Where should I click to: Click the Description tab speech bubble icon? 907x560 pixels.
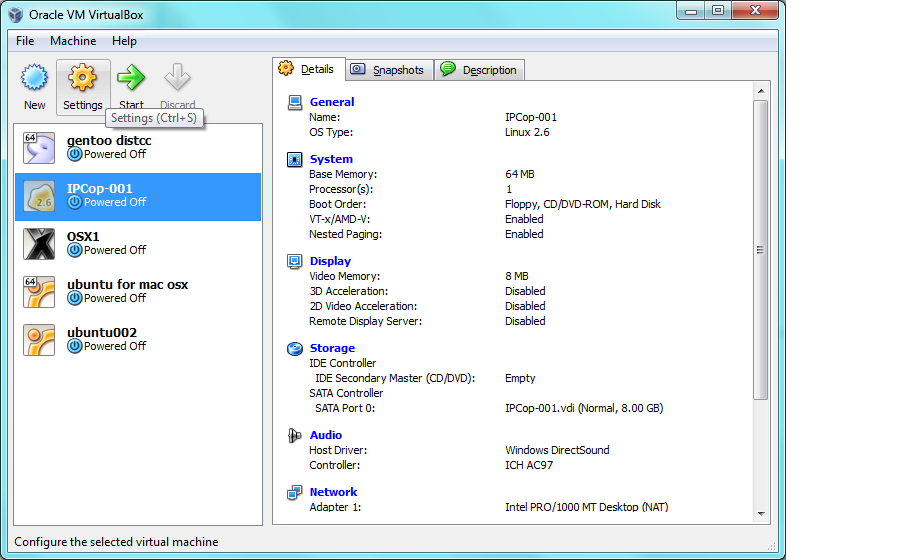tap(448, 69)
